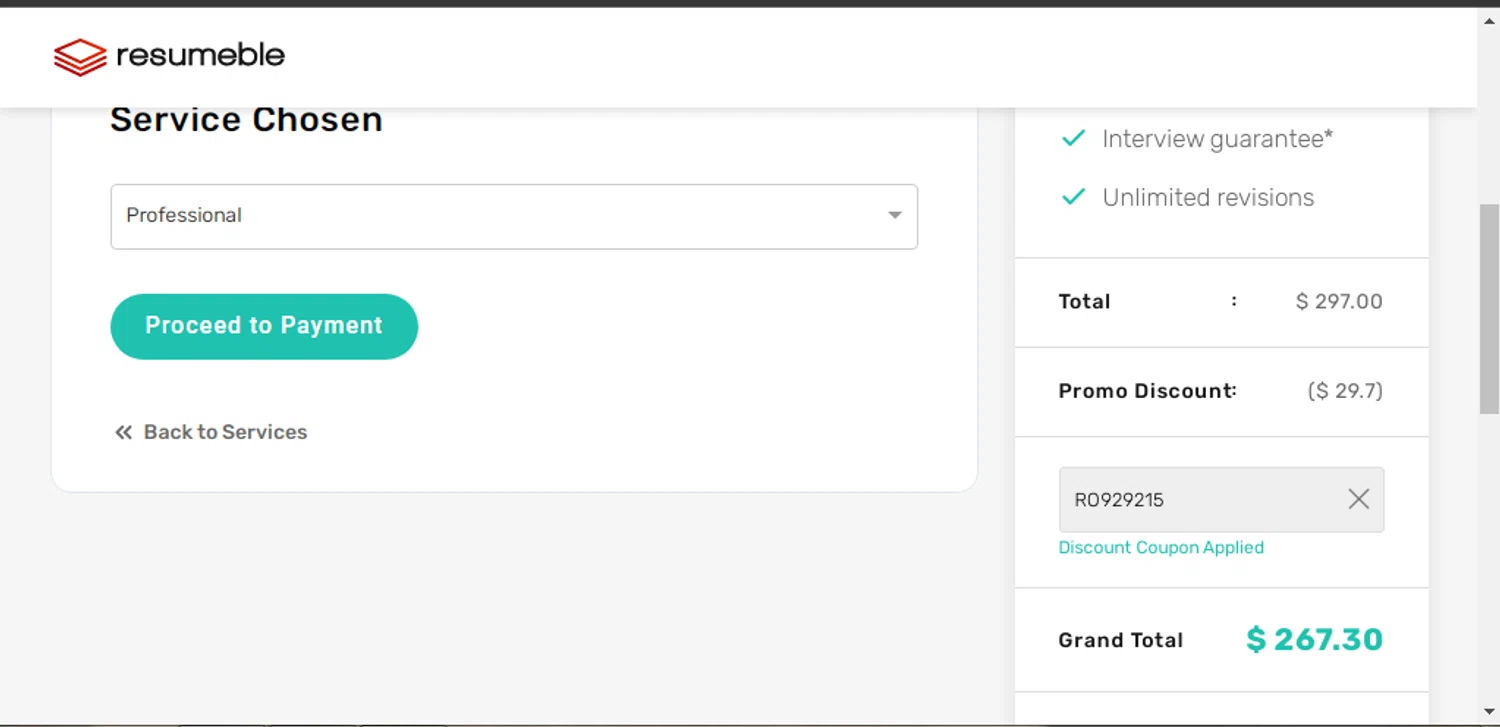Viewport: 1500px width, 727px height.
Task: Click 'Unlimited revisions' text
Action: (x=1208, y=198)
